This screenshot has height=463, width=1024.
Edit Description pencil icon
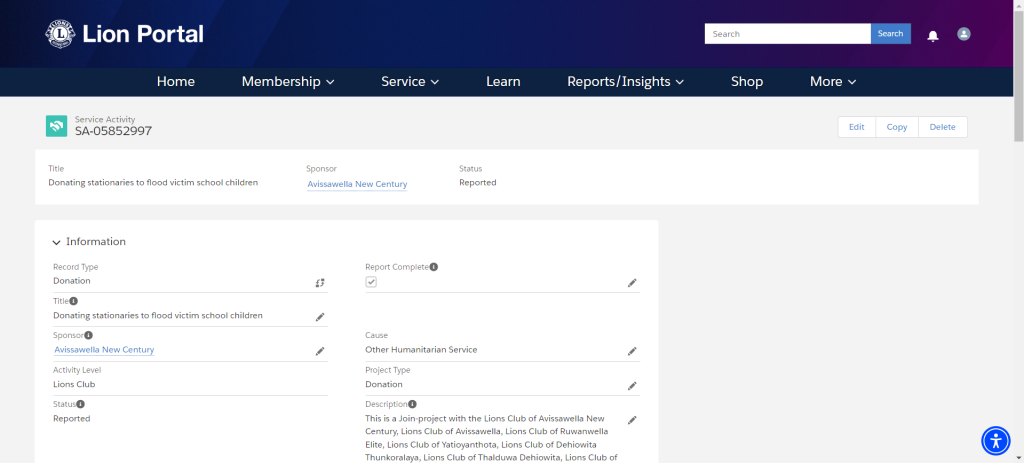point(632,420)
